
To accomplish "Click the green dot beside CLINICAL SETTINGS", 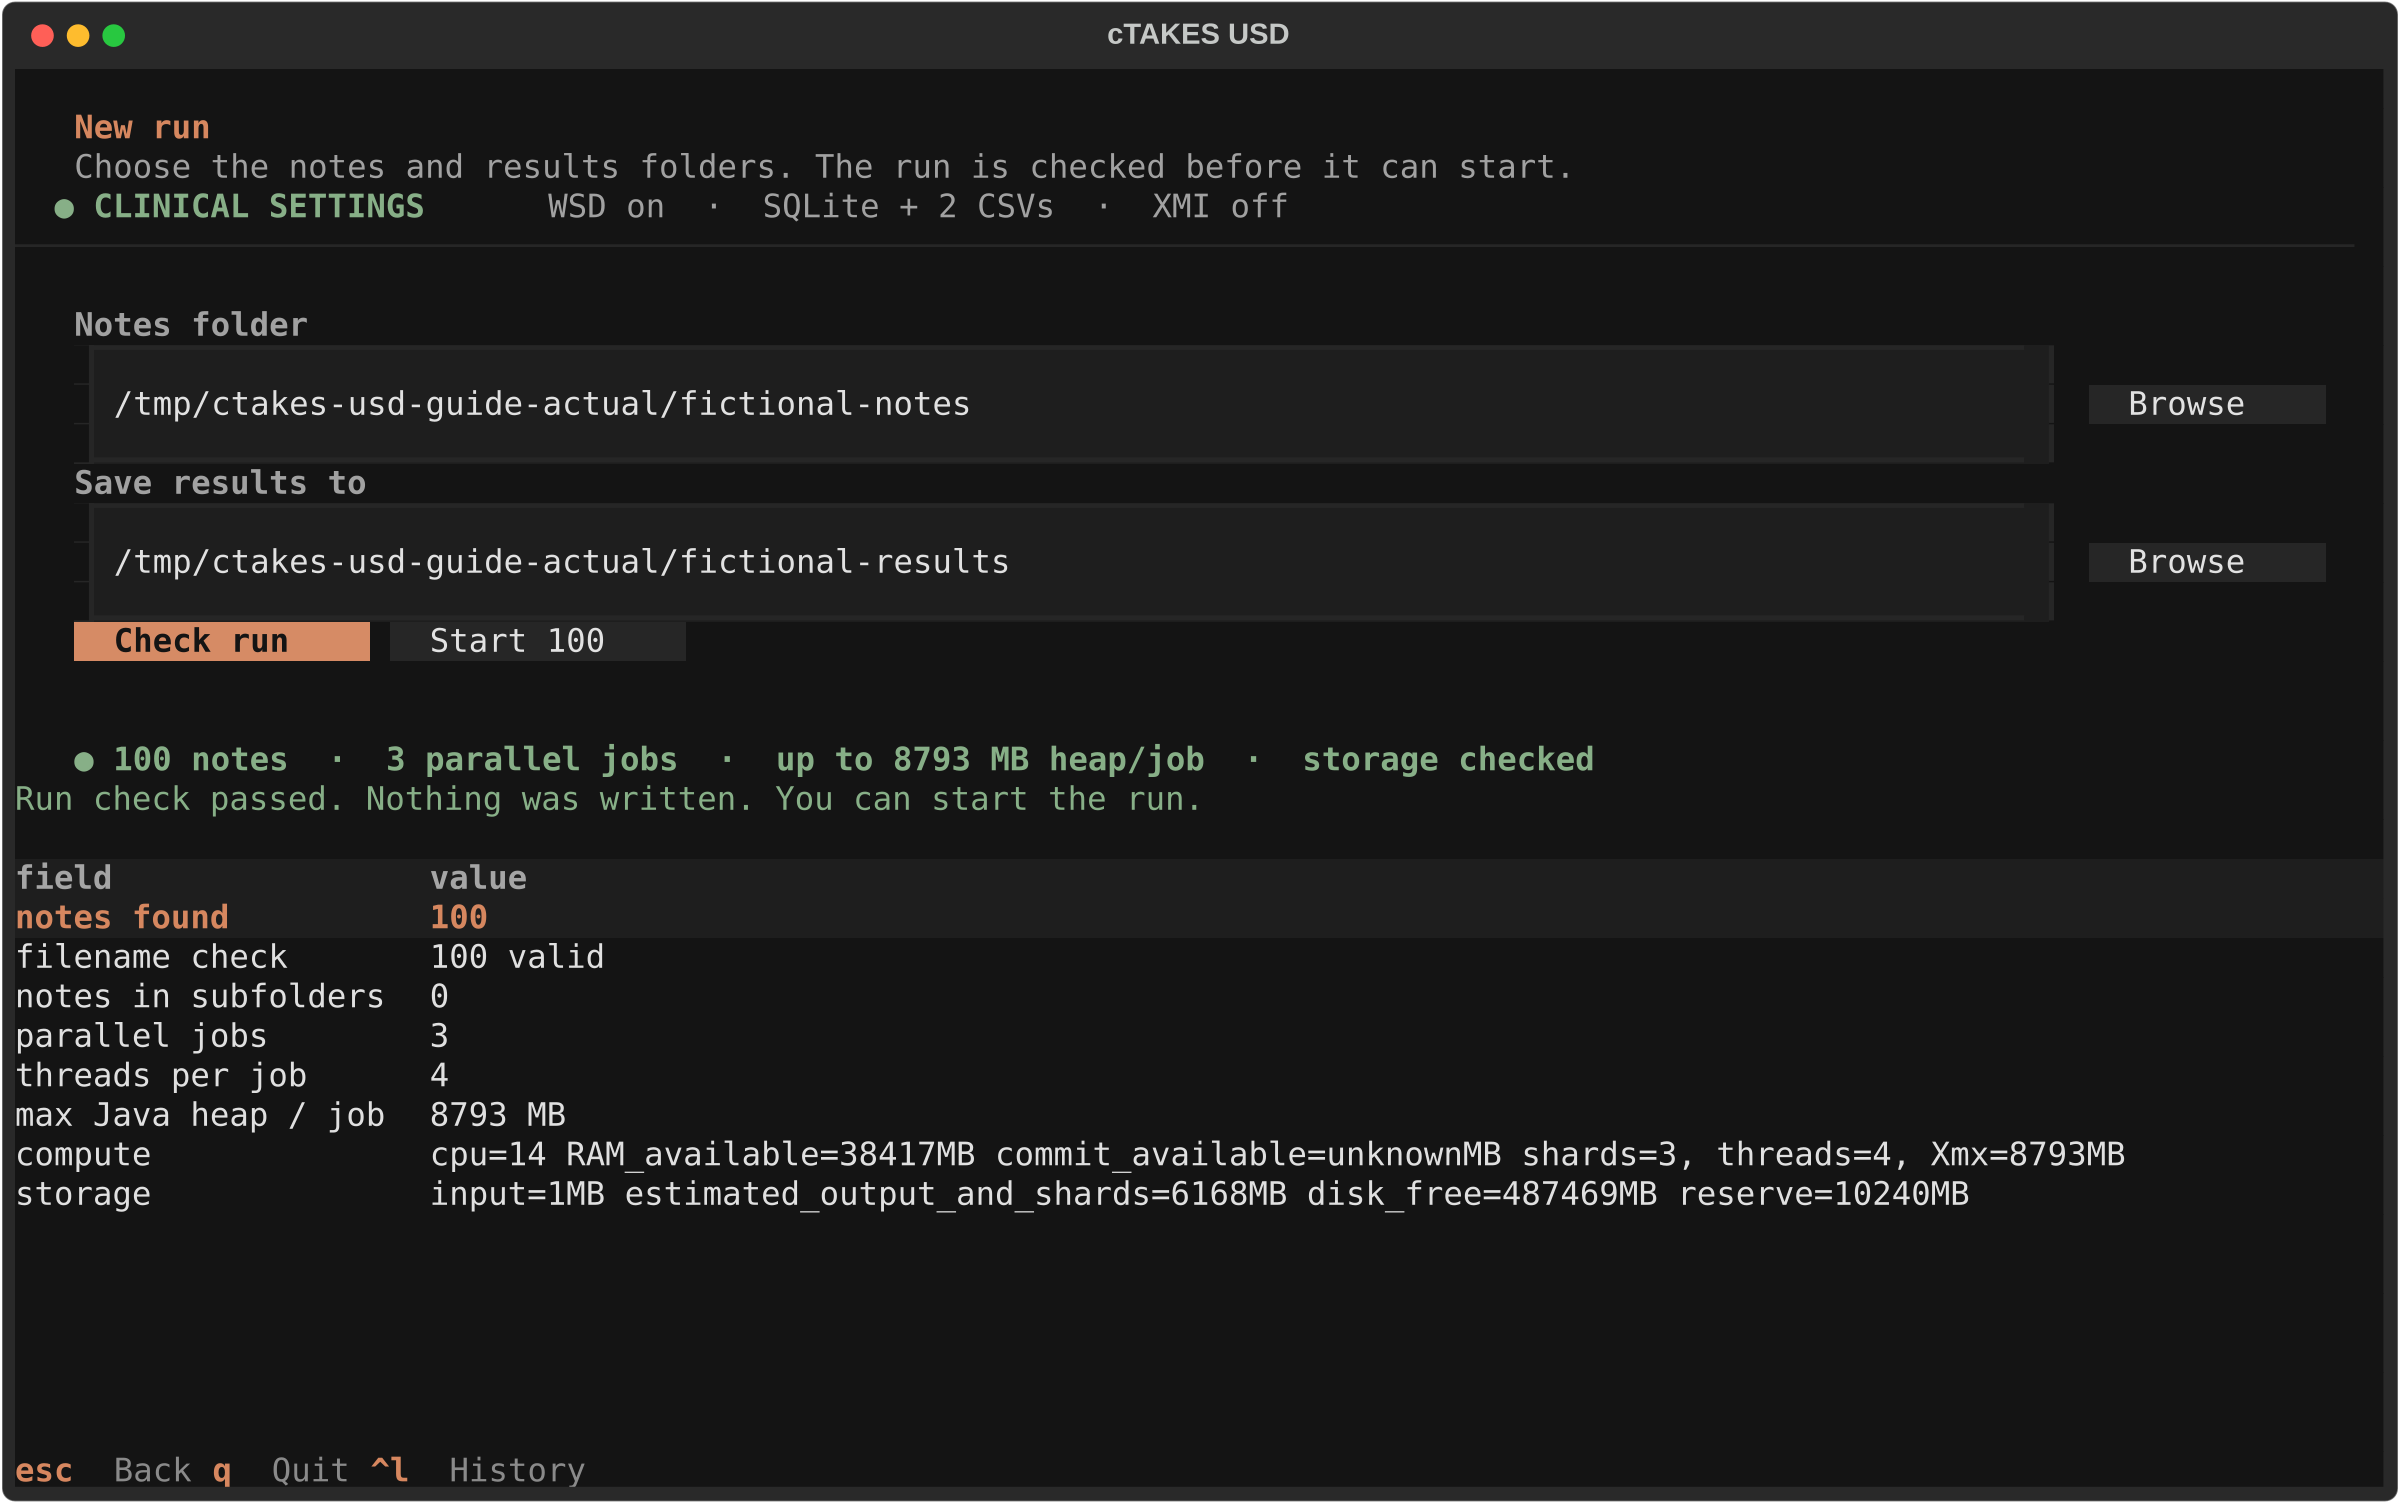I will pos(64,208).
